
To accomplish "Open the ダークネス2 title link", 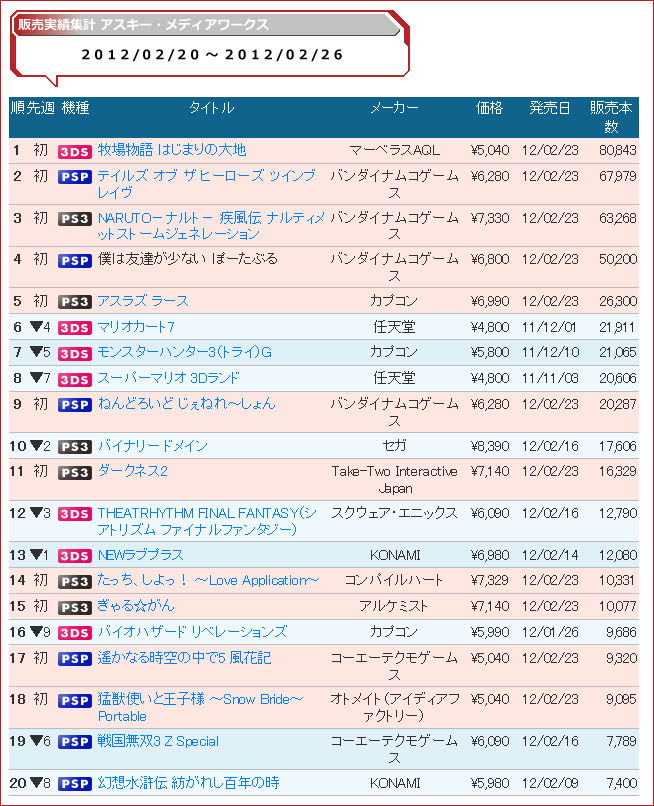I will pyautogui.click(x=133, y=471).
